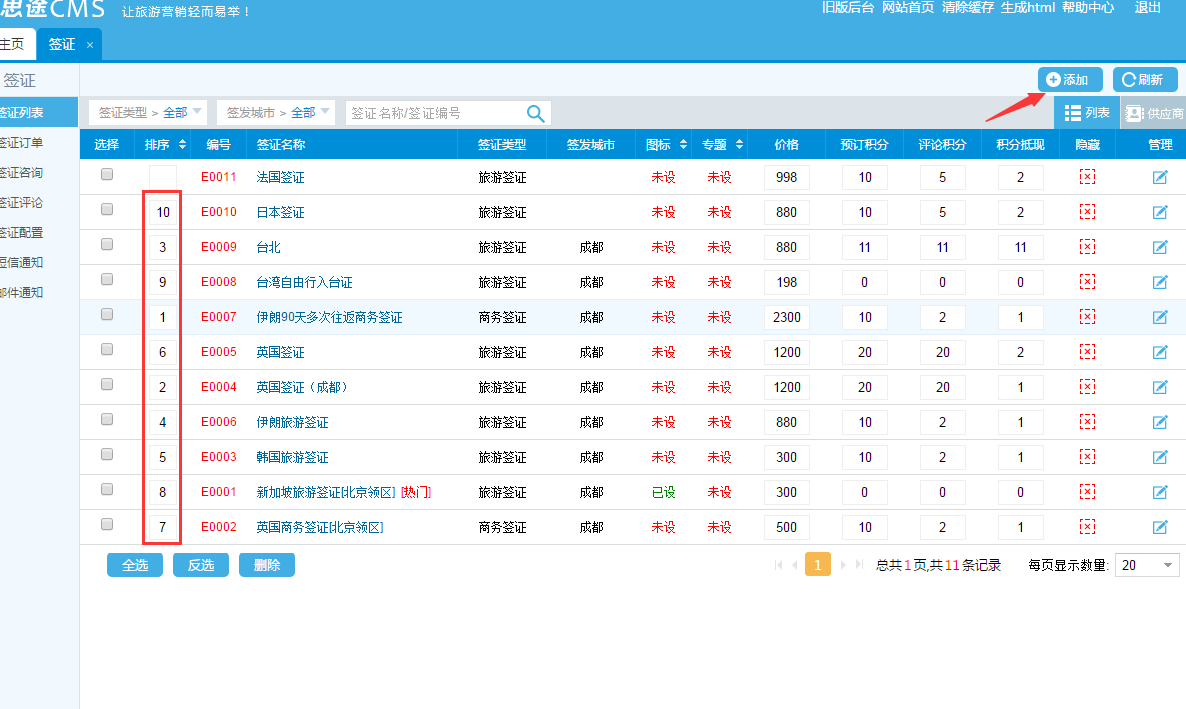
Task: Click edit icon for 英国签证 E0005 row
Action: [1160, 352]
